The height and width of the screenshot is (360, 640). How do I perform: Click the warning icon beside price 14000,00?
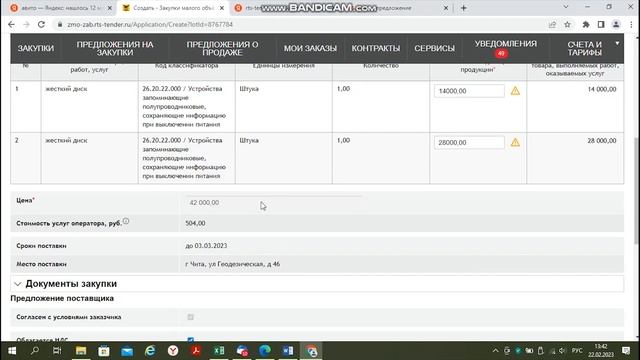pos(515,91)
